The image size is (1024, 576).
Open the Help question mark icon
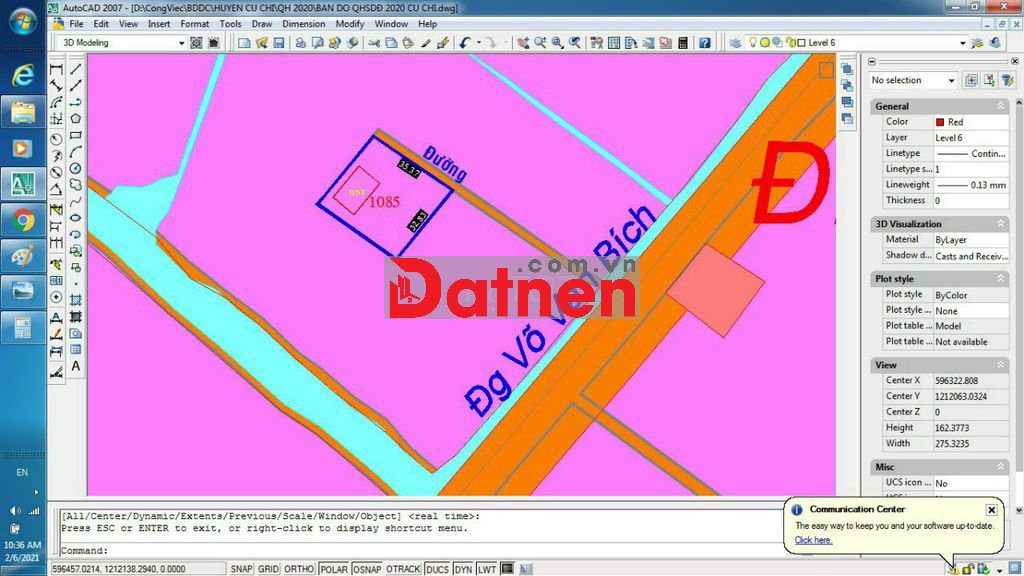pyautogui.click(x=705, y=43)
